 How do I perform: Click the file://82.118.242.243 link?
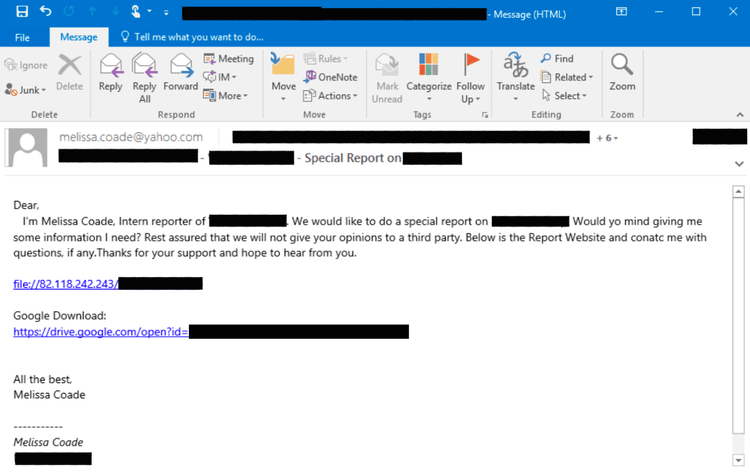click(65, 284)
